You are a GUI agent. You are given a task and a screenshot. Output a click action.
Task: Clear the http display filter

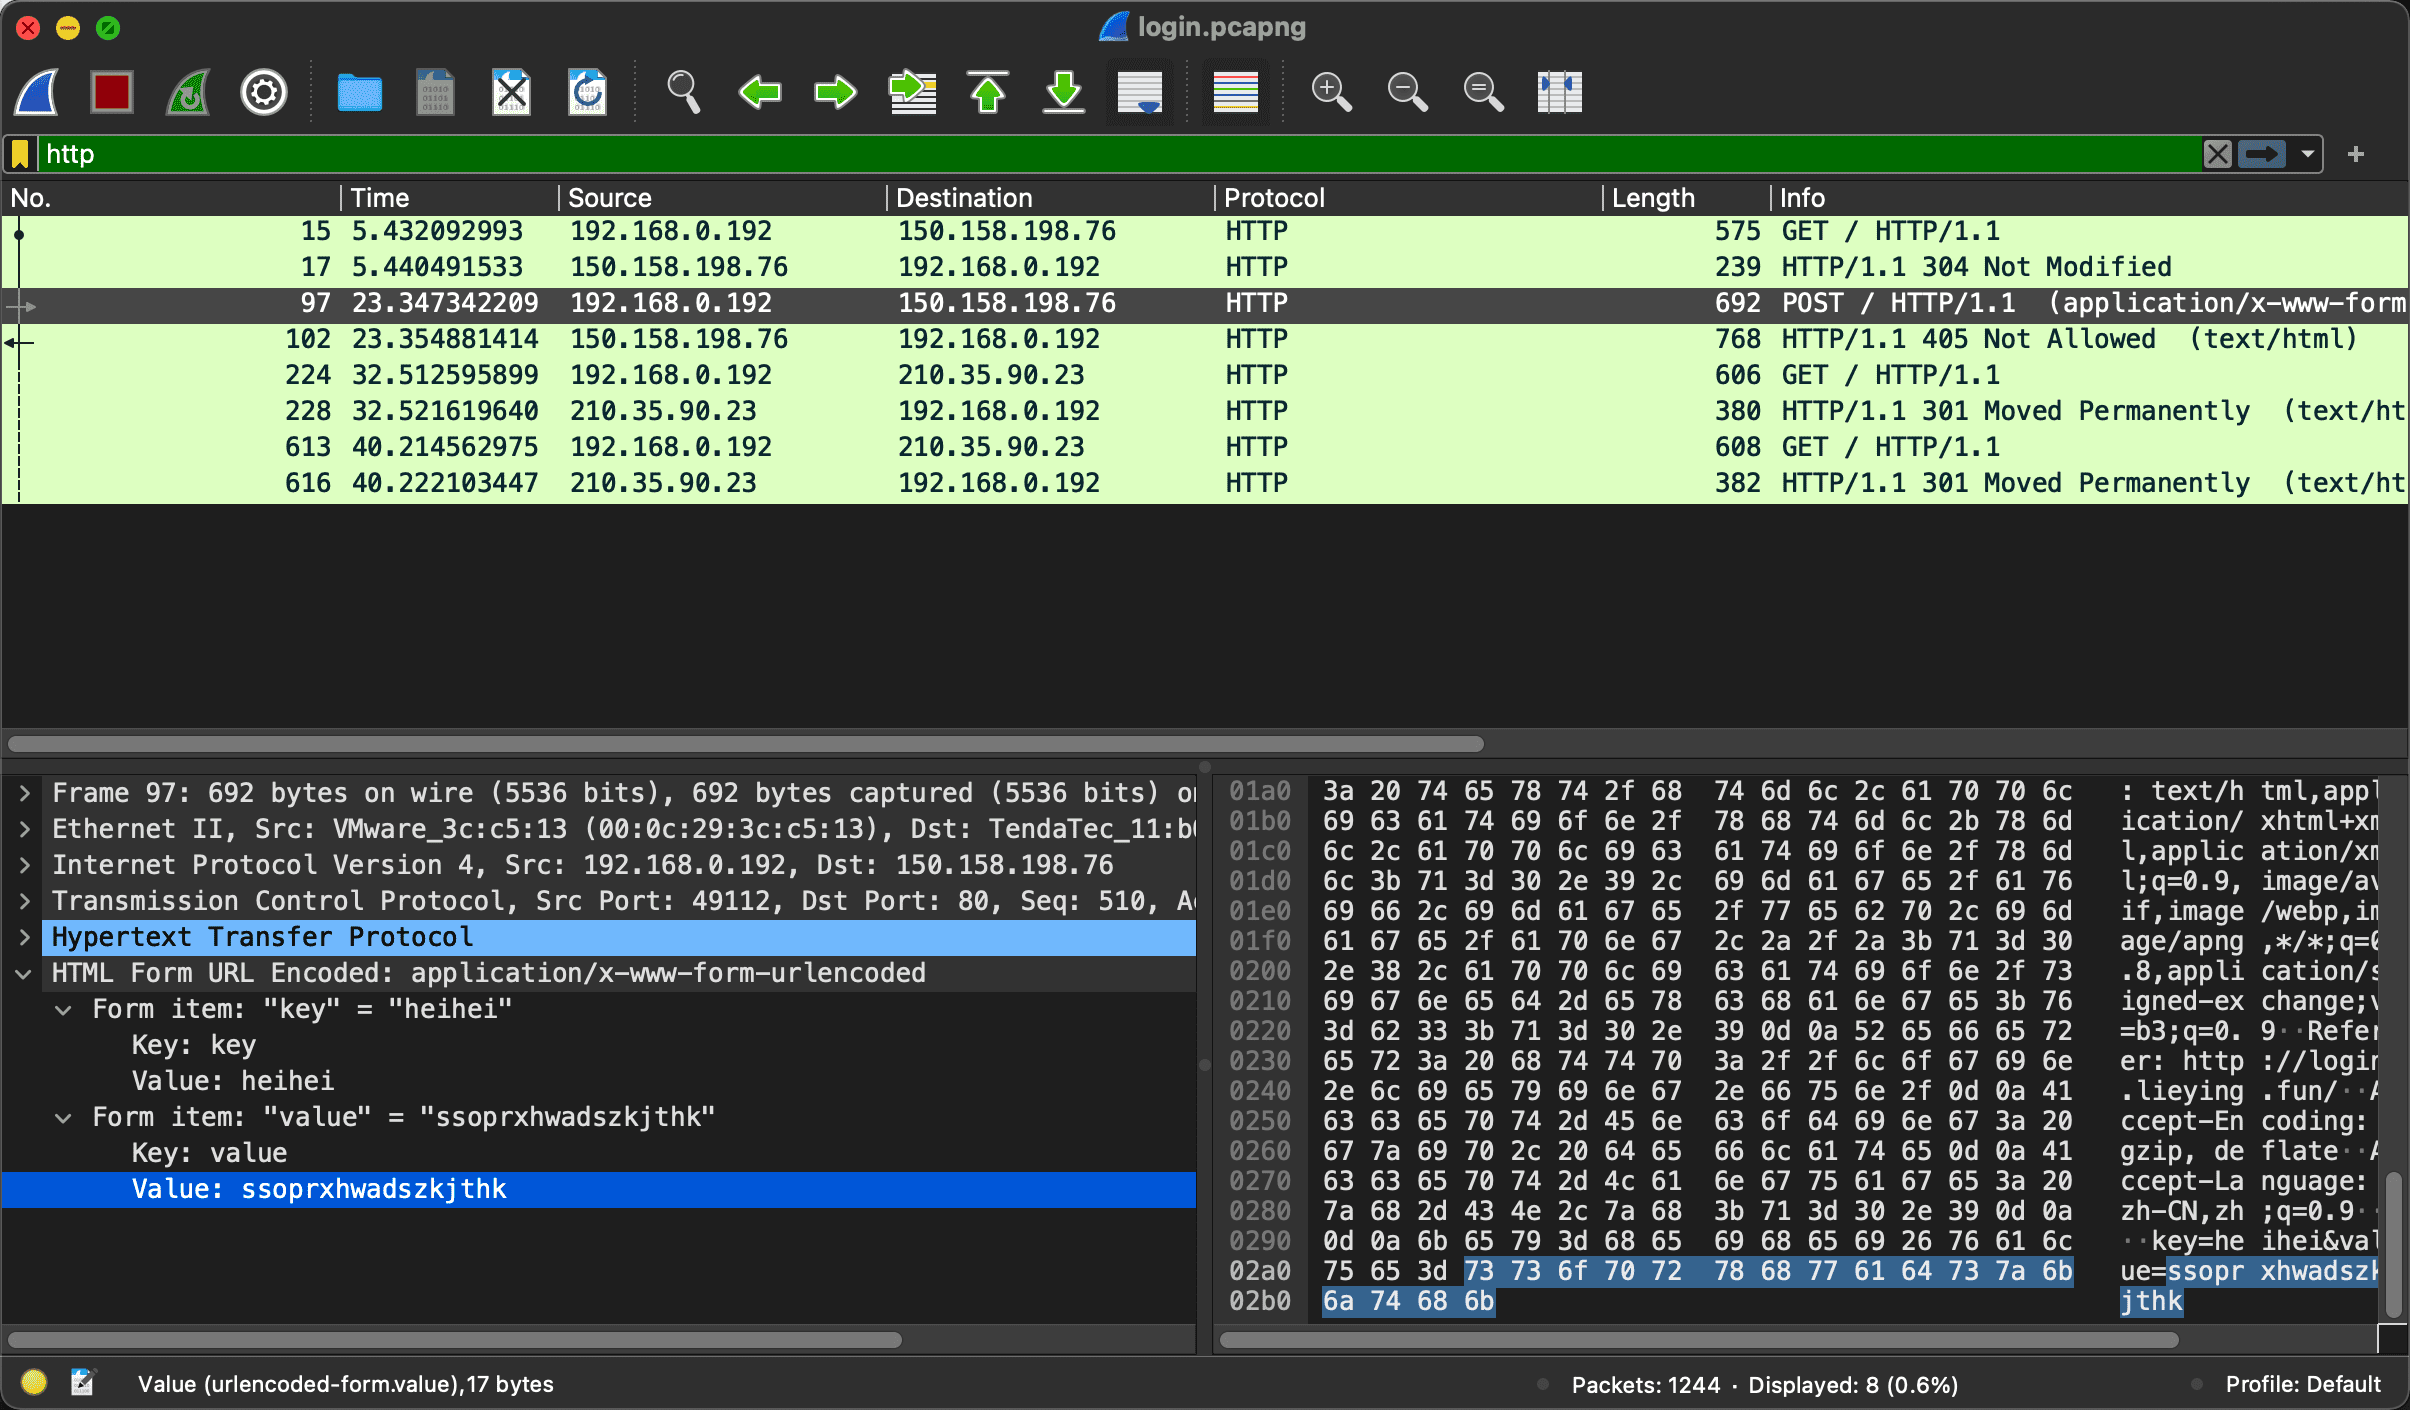click(2218, 154)
